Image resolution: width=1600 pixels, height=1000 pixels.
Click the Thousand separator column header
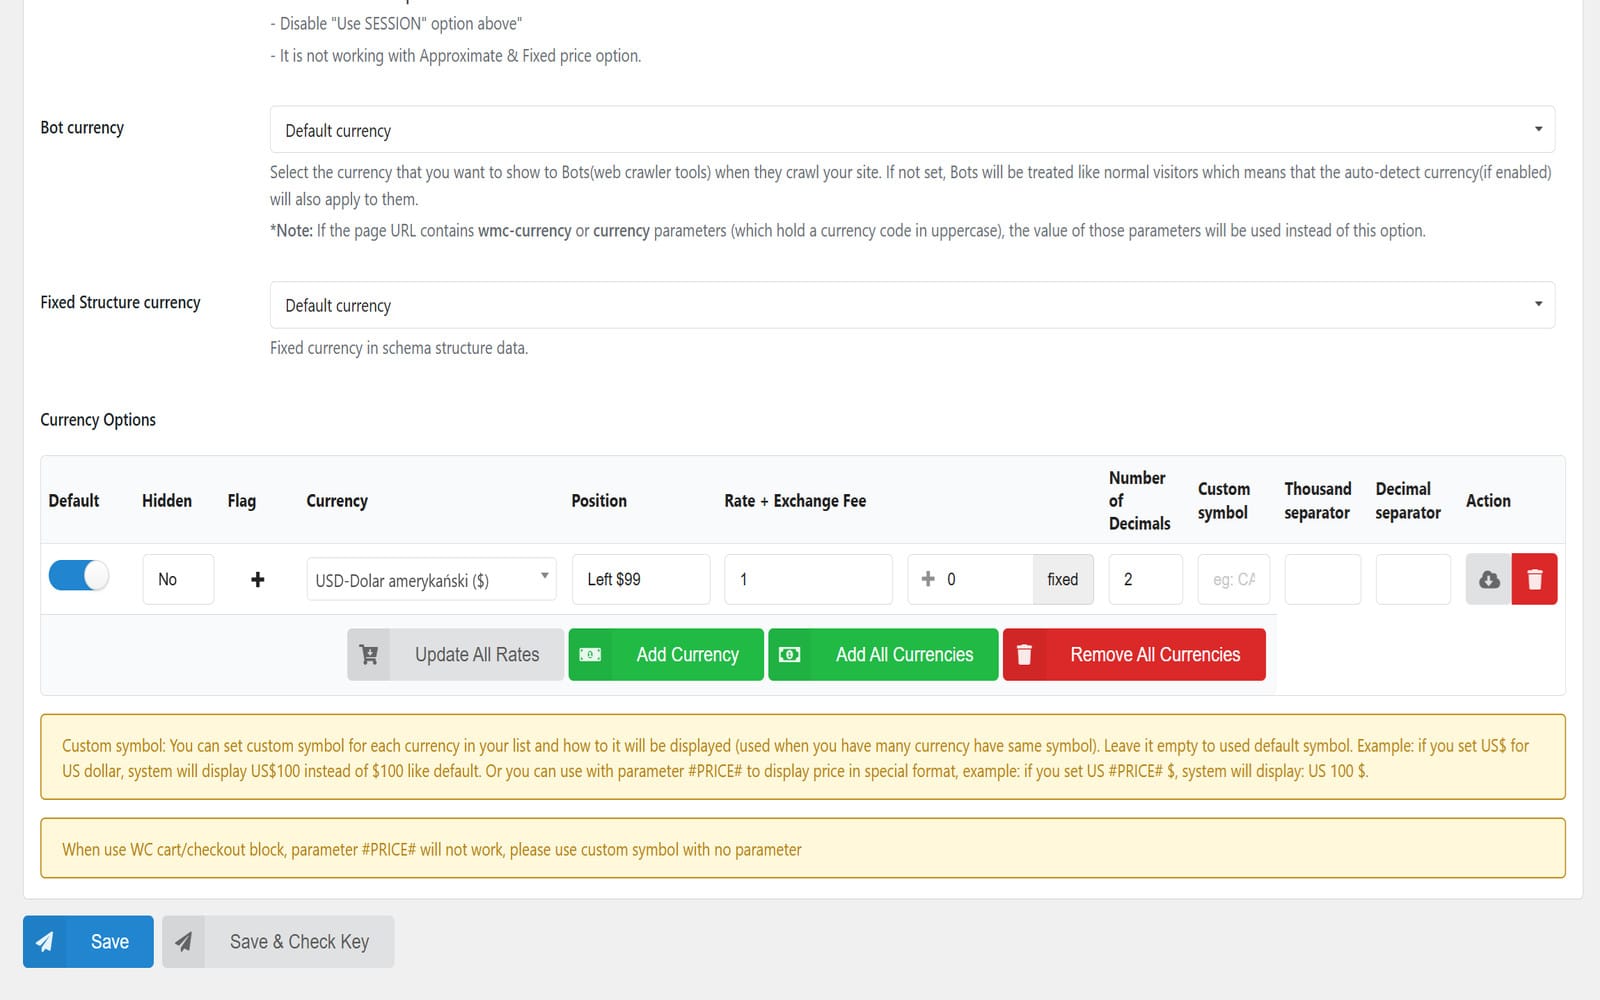1318,501
